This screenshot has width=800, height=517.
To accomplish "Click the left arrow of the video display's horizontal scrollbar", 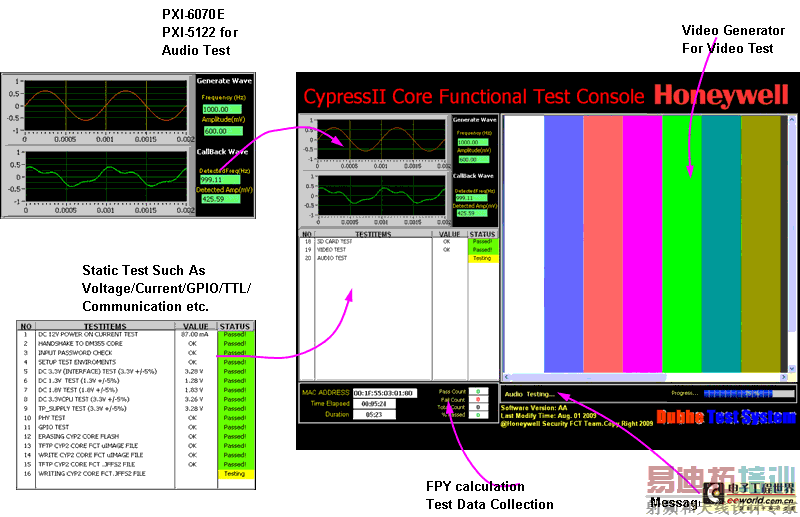I will (x=507, y=378).
